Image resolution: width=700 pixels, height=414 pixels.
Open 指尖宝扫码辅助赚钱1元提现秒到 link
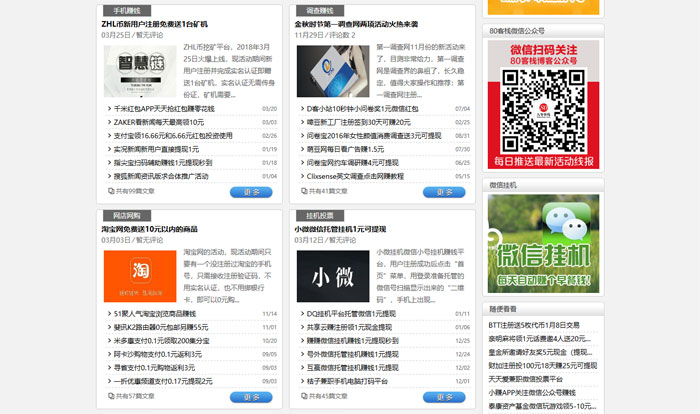pyautogui.click(x=163, y=163)
